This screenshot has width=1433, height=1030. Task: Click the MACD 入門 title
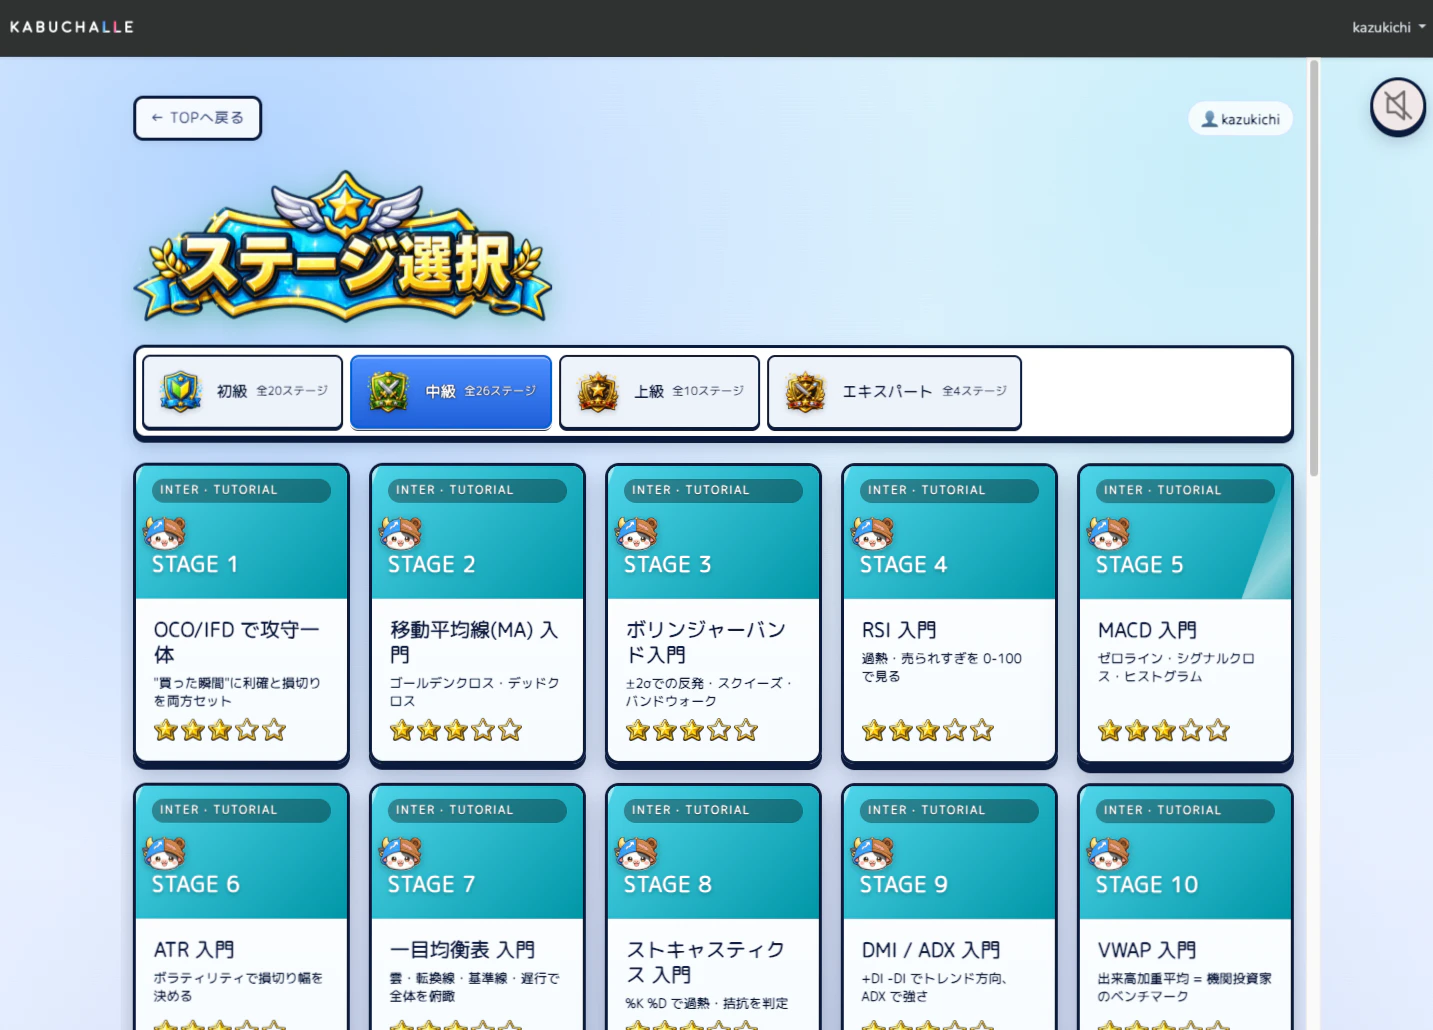point(1147,630)
